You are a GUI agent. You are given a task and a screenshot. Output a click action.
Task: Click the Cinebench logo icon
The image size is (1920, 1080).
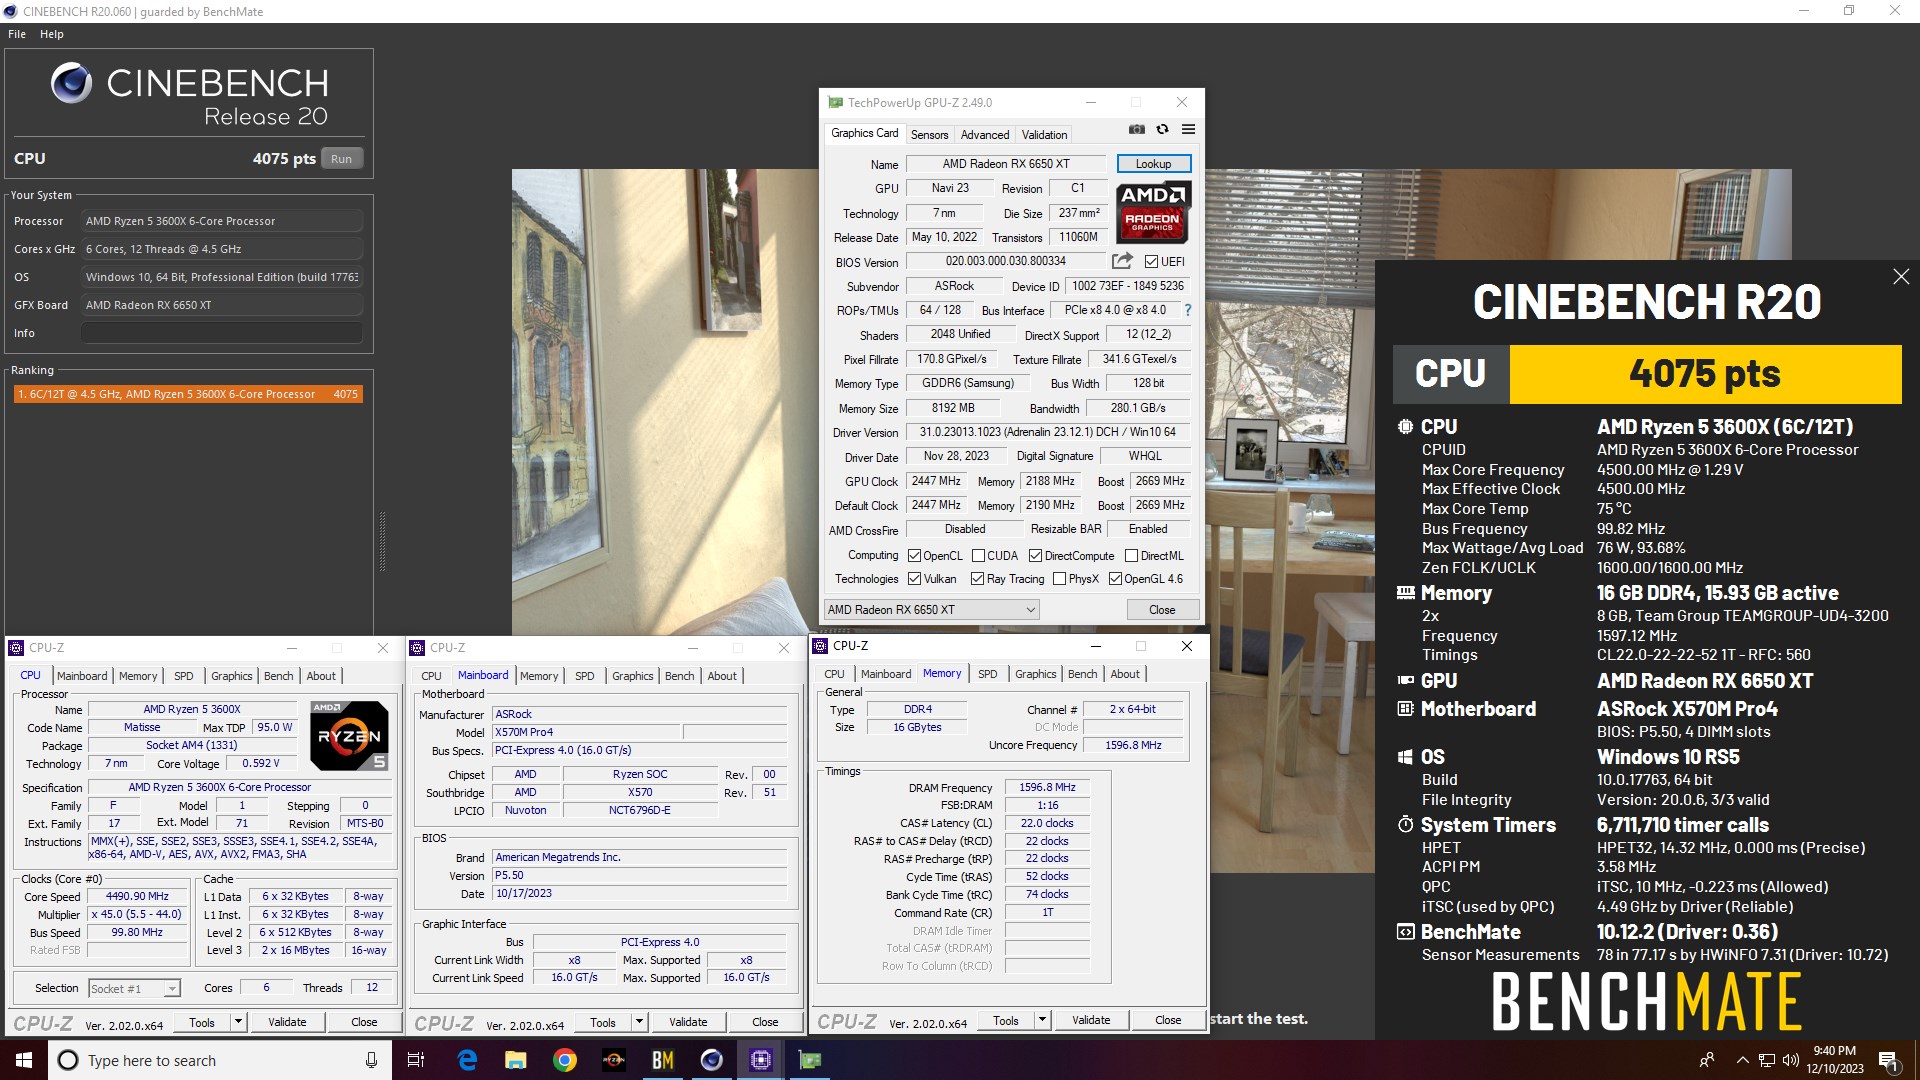coord(71,83)
